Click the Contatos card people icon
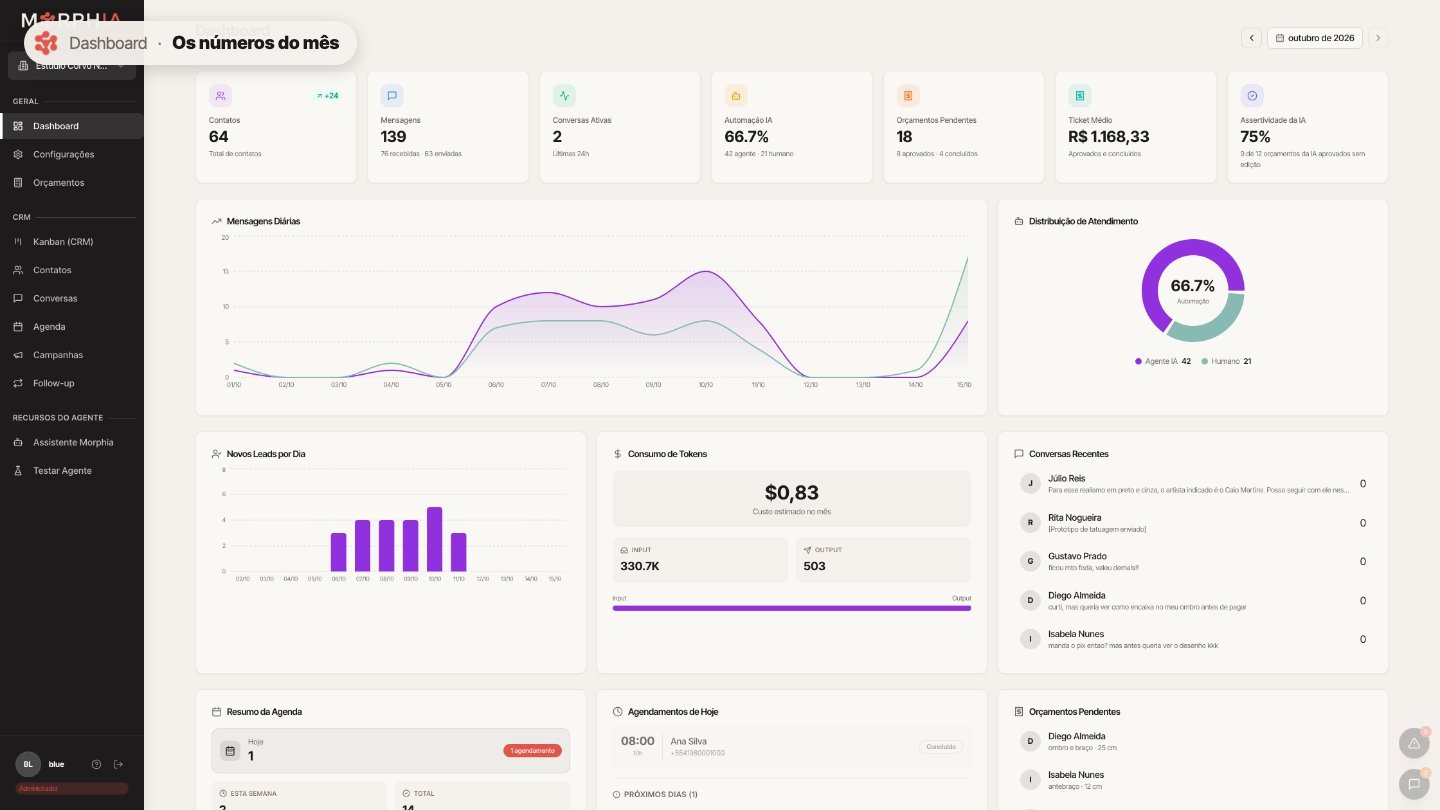Image resolution: width=1440 pixels, height=810 pixels. pos(220,96)
